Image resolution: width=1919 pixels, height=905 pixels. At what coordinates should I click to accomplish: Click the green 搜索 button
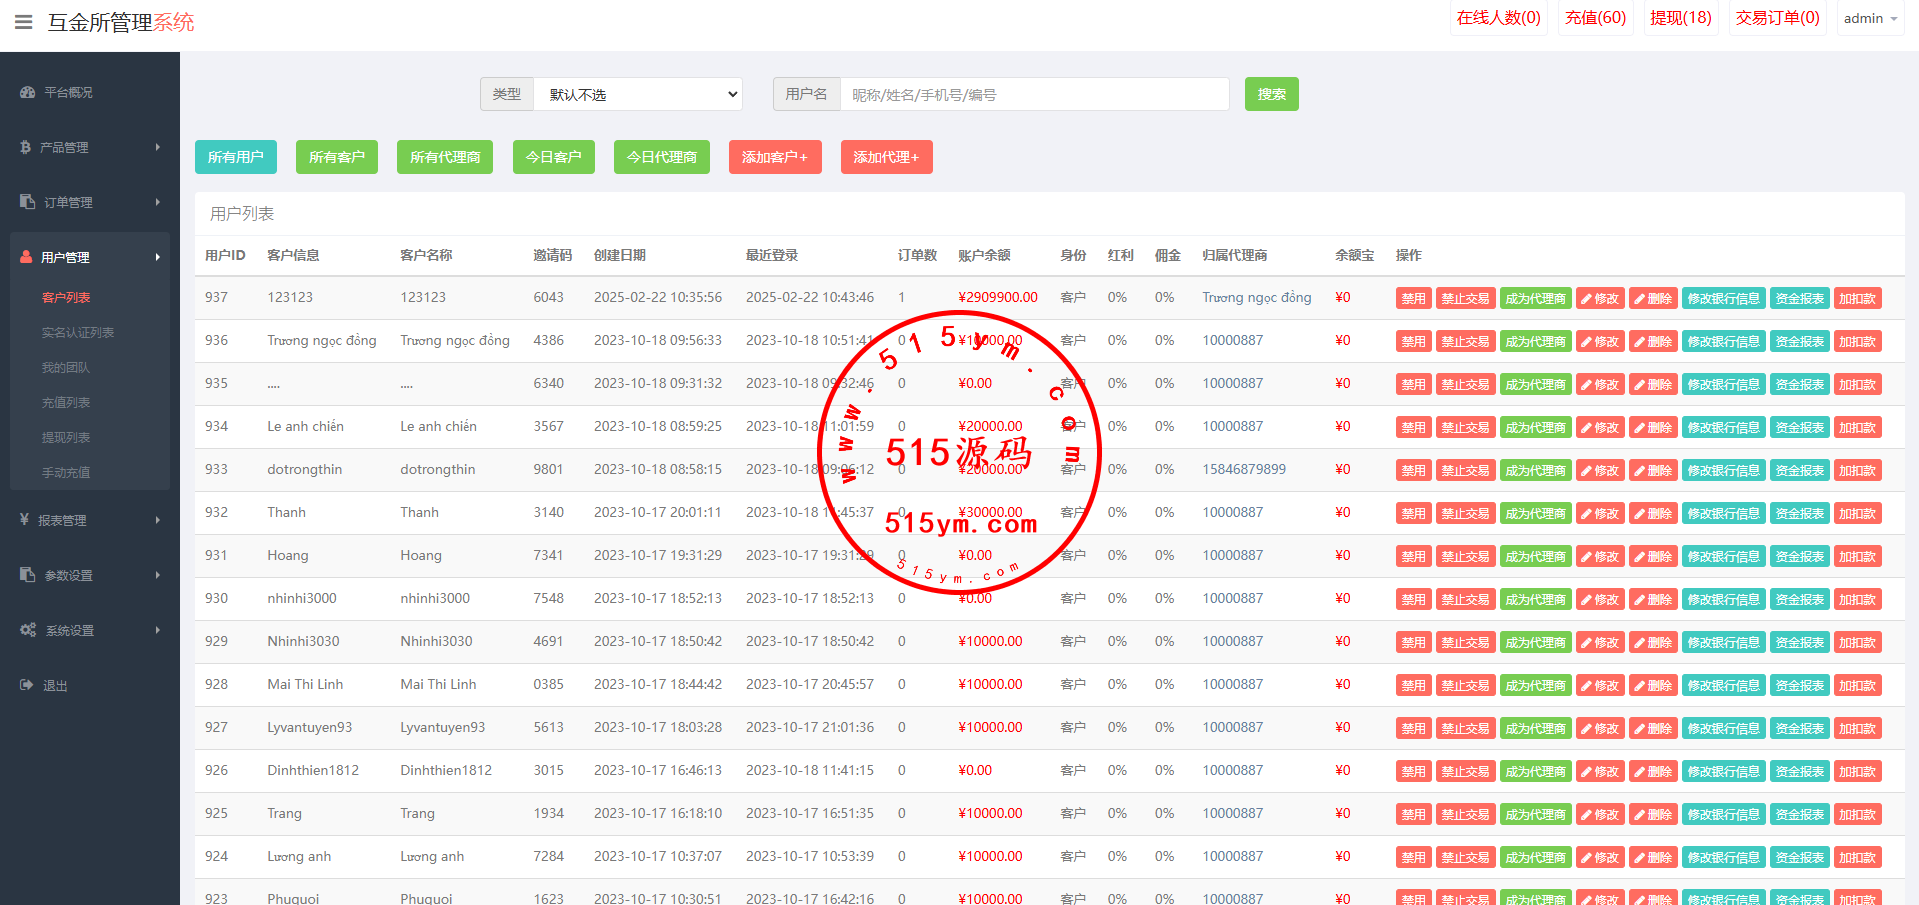[x=1271, y=94]
